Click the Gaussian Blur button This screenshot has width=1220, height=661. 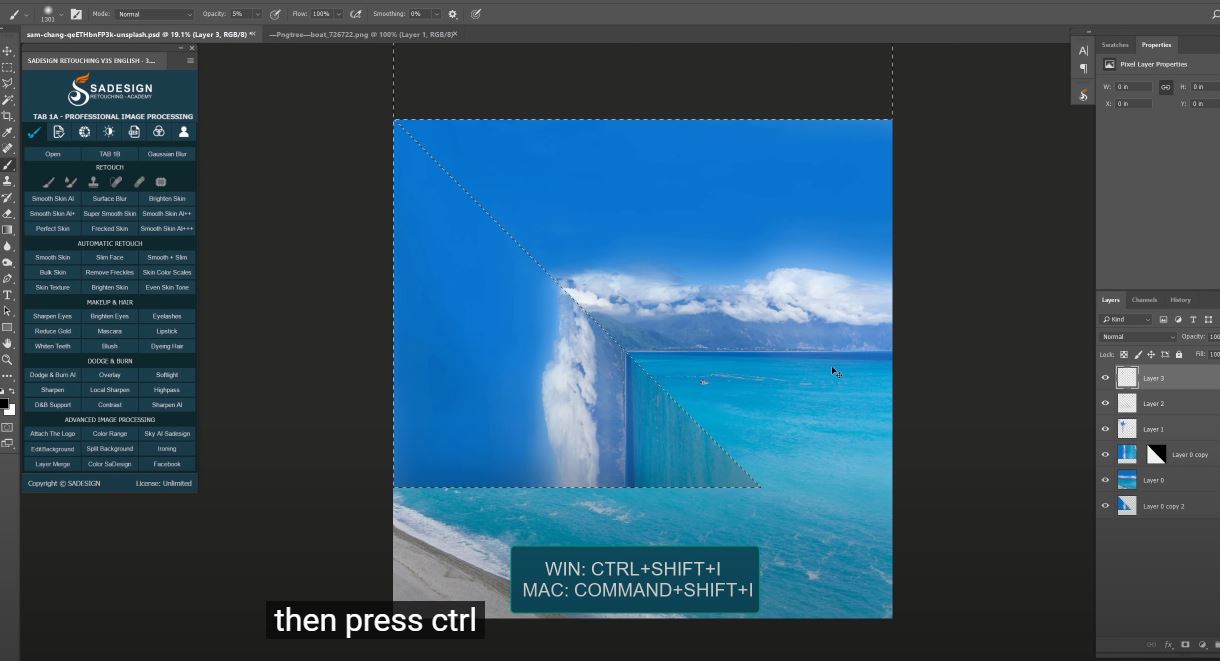pyautogui.click(x=167, y=154)
